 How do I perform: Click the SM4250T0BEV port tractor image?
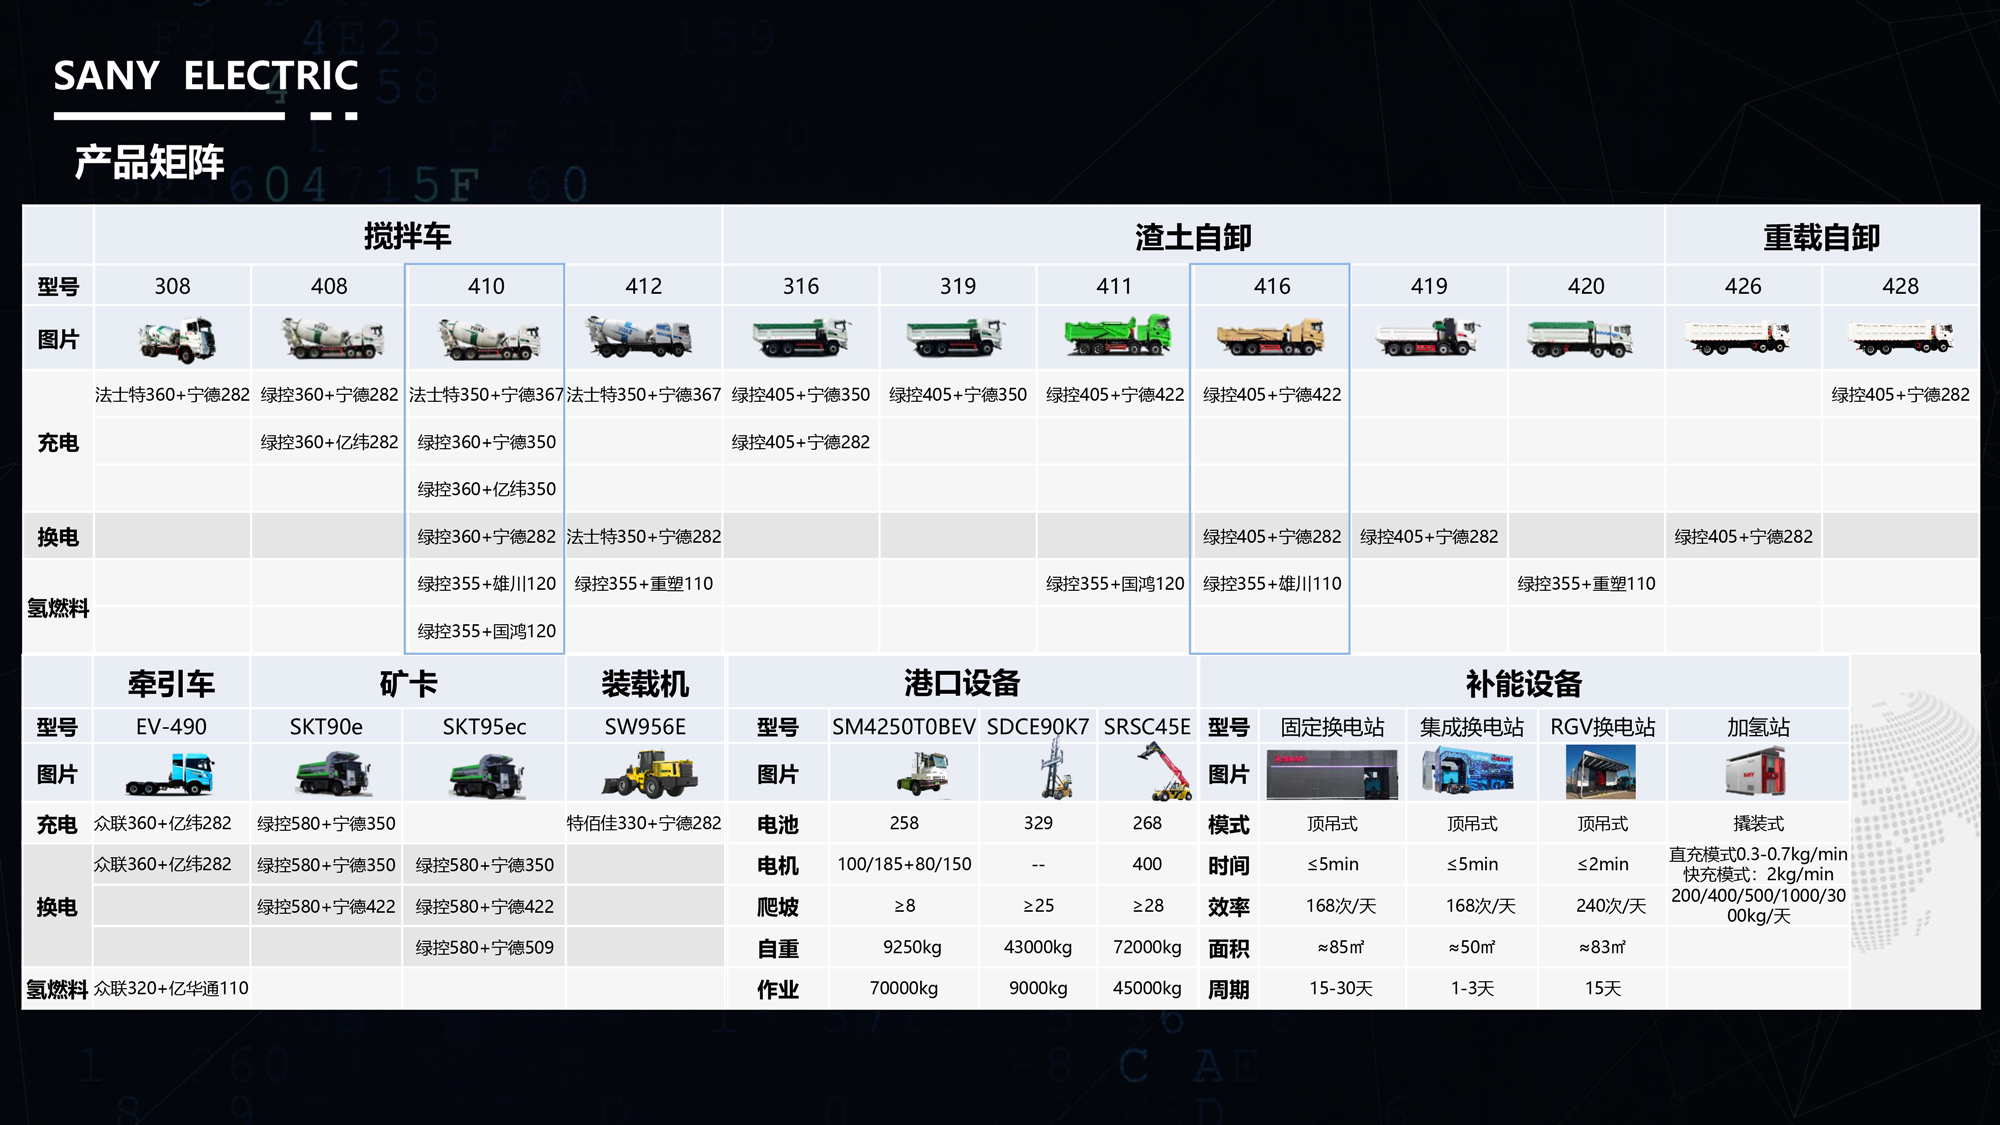click(922, 774)
